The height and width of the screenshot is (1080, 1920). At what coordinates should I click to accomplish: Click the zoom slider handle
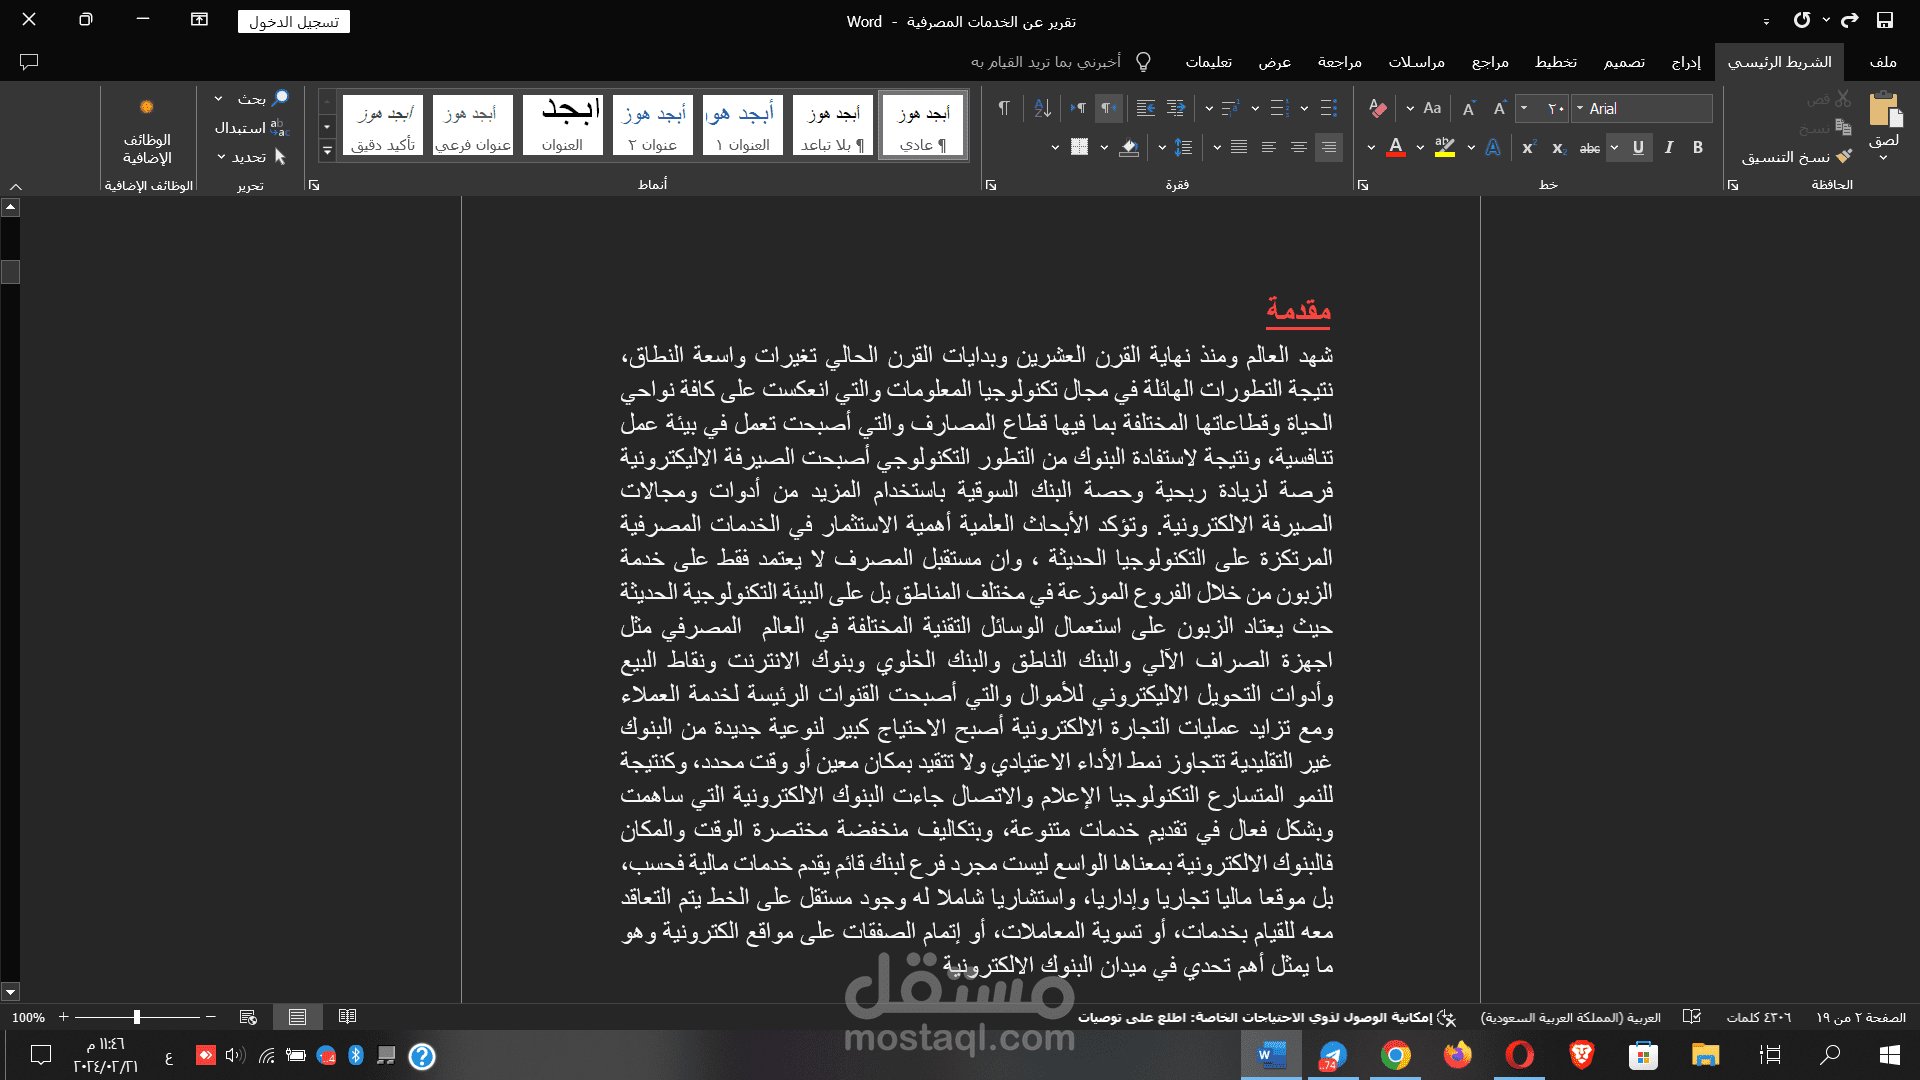coord(136,1017)
